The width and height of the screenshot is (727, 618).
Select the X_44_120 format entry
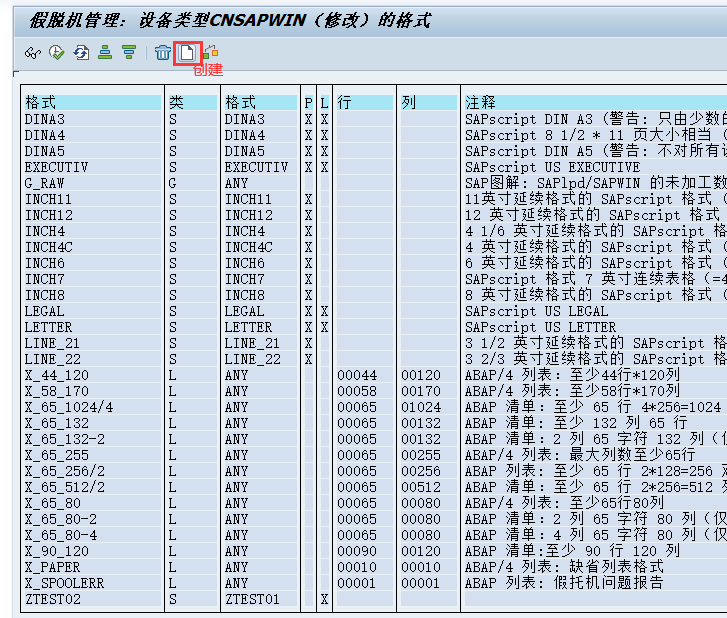pos(58,375)
